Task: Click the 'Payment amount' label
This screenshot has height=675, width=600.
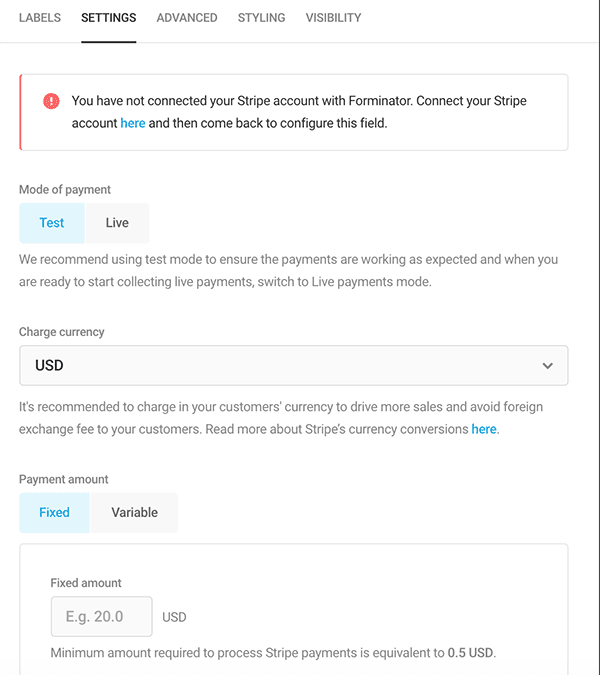Action: [x=64, y=479]
